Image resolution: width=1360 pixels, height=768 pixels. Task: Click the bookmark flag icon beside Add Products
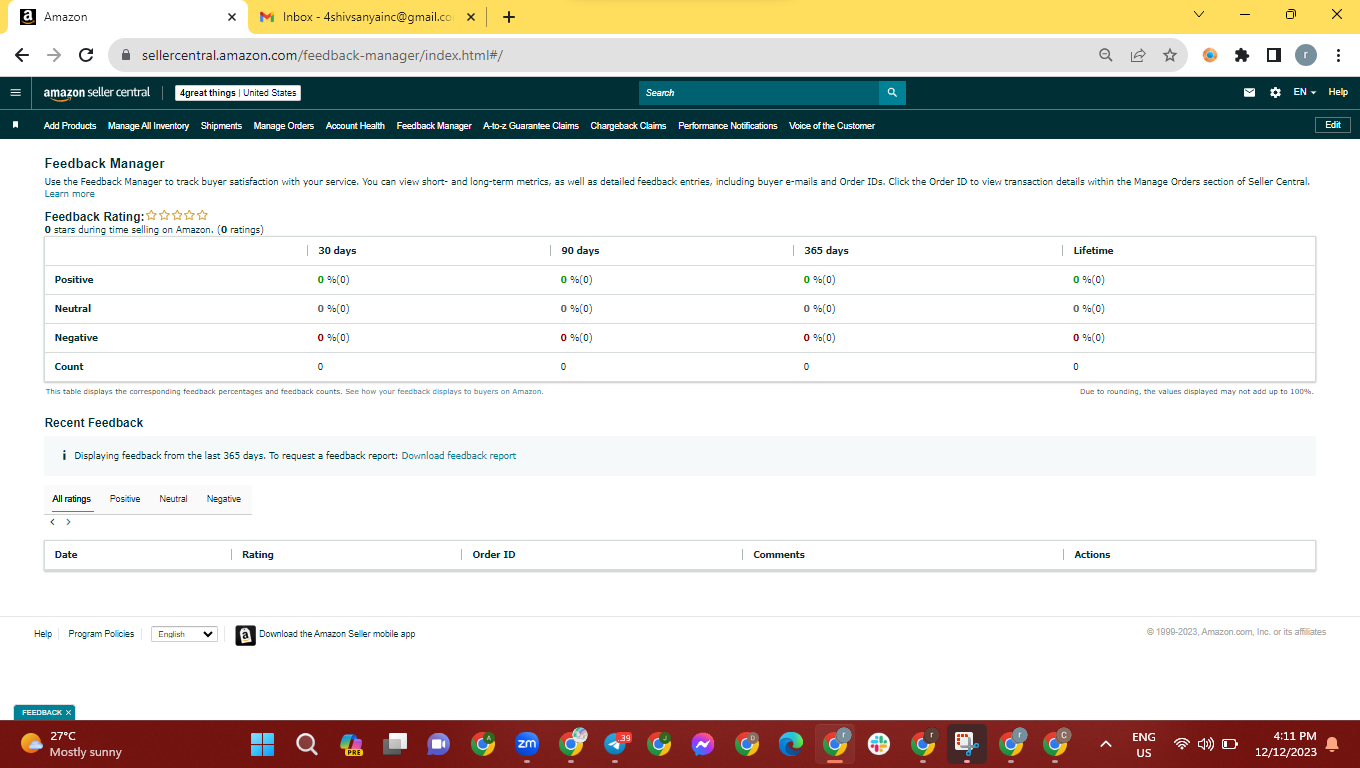16,126
